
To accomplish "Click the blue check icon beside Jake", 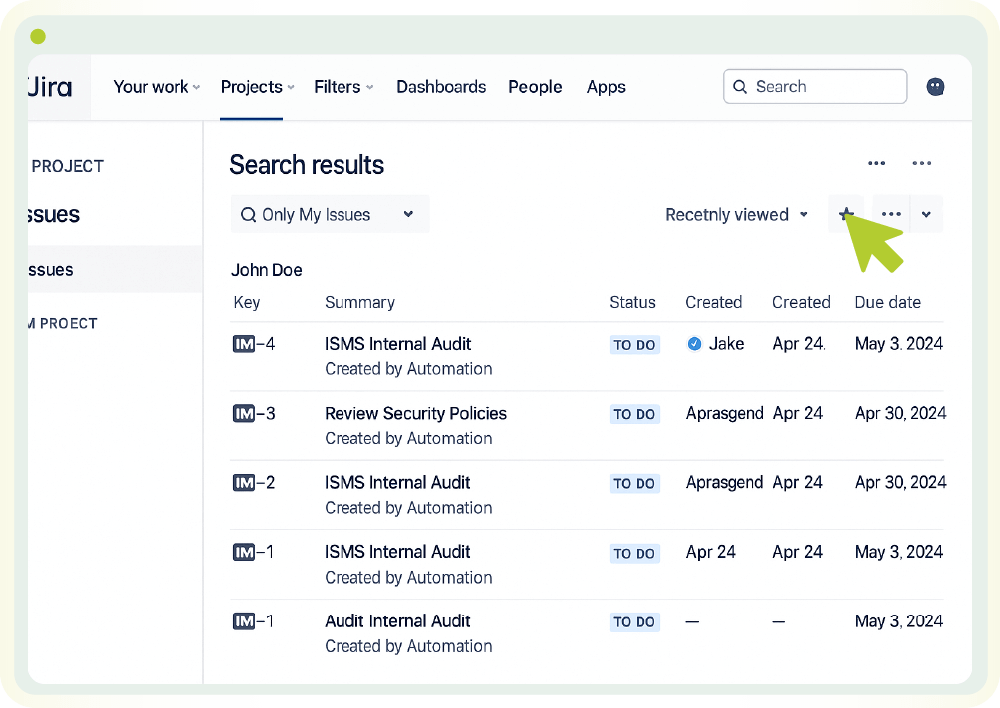I will tap(695, 344).
